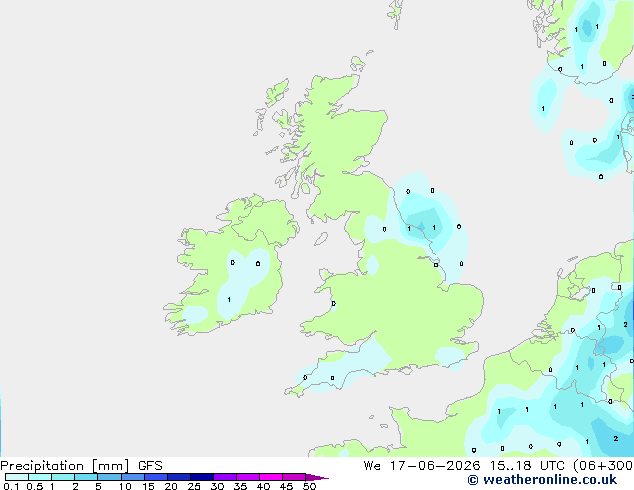Image resolution: width=634 pixels, height=490 pixels.
Task: Click the '(06+300' forecast offset text
Action: coord(604,466)
